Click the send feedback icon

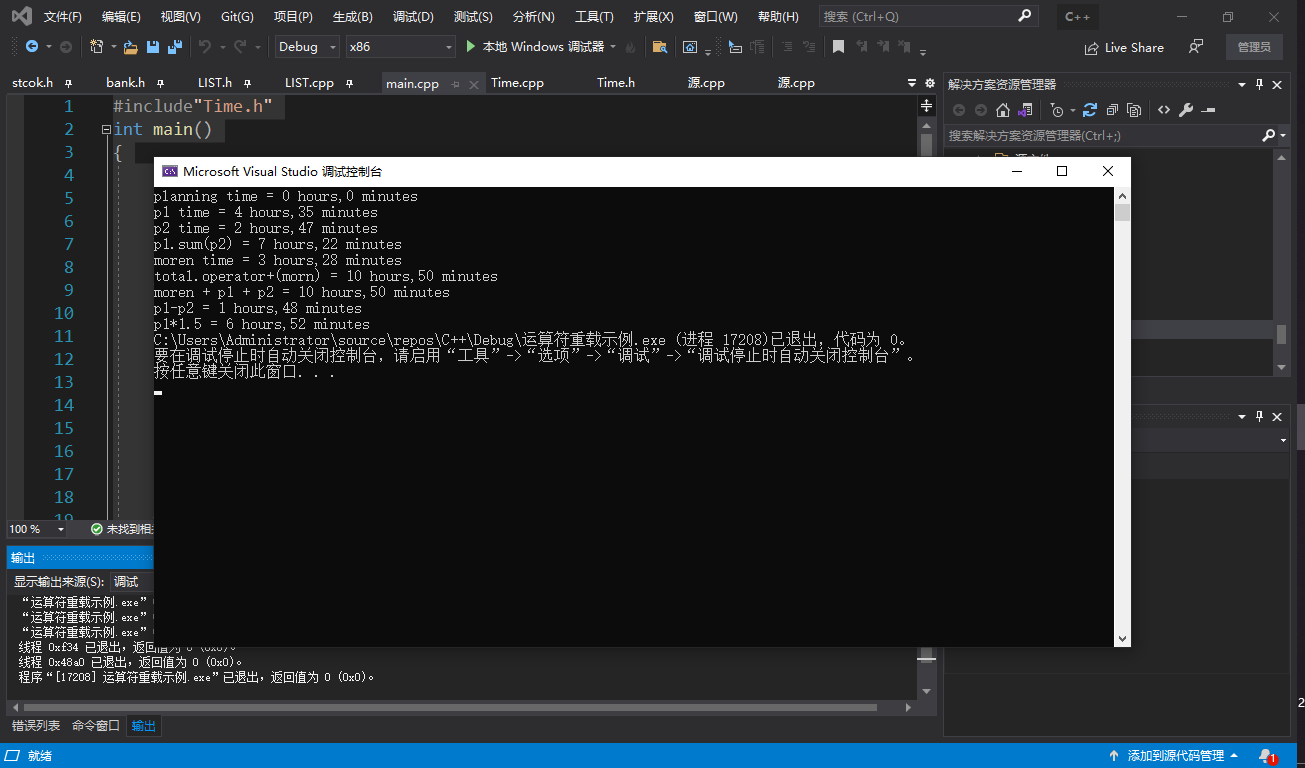[x=1196, y=47]
